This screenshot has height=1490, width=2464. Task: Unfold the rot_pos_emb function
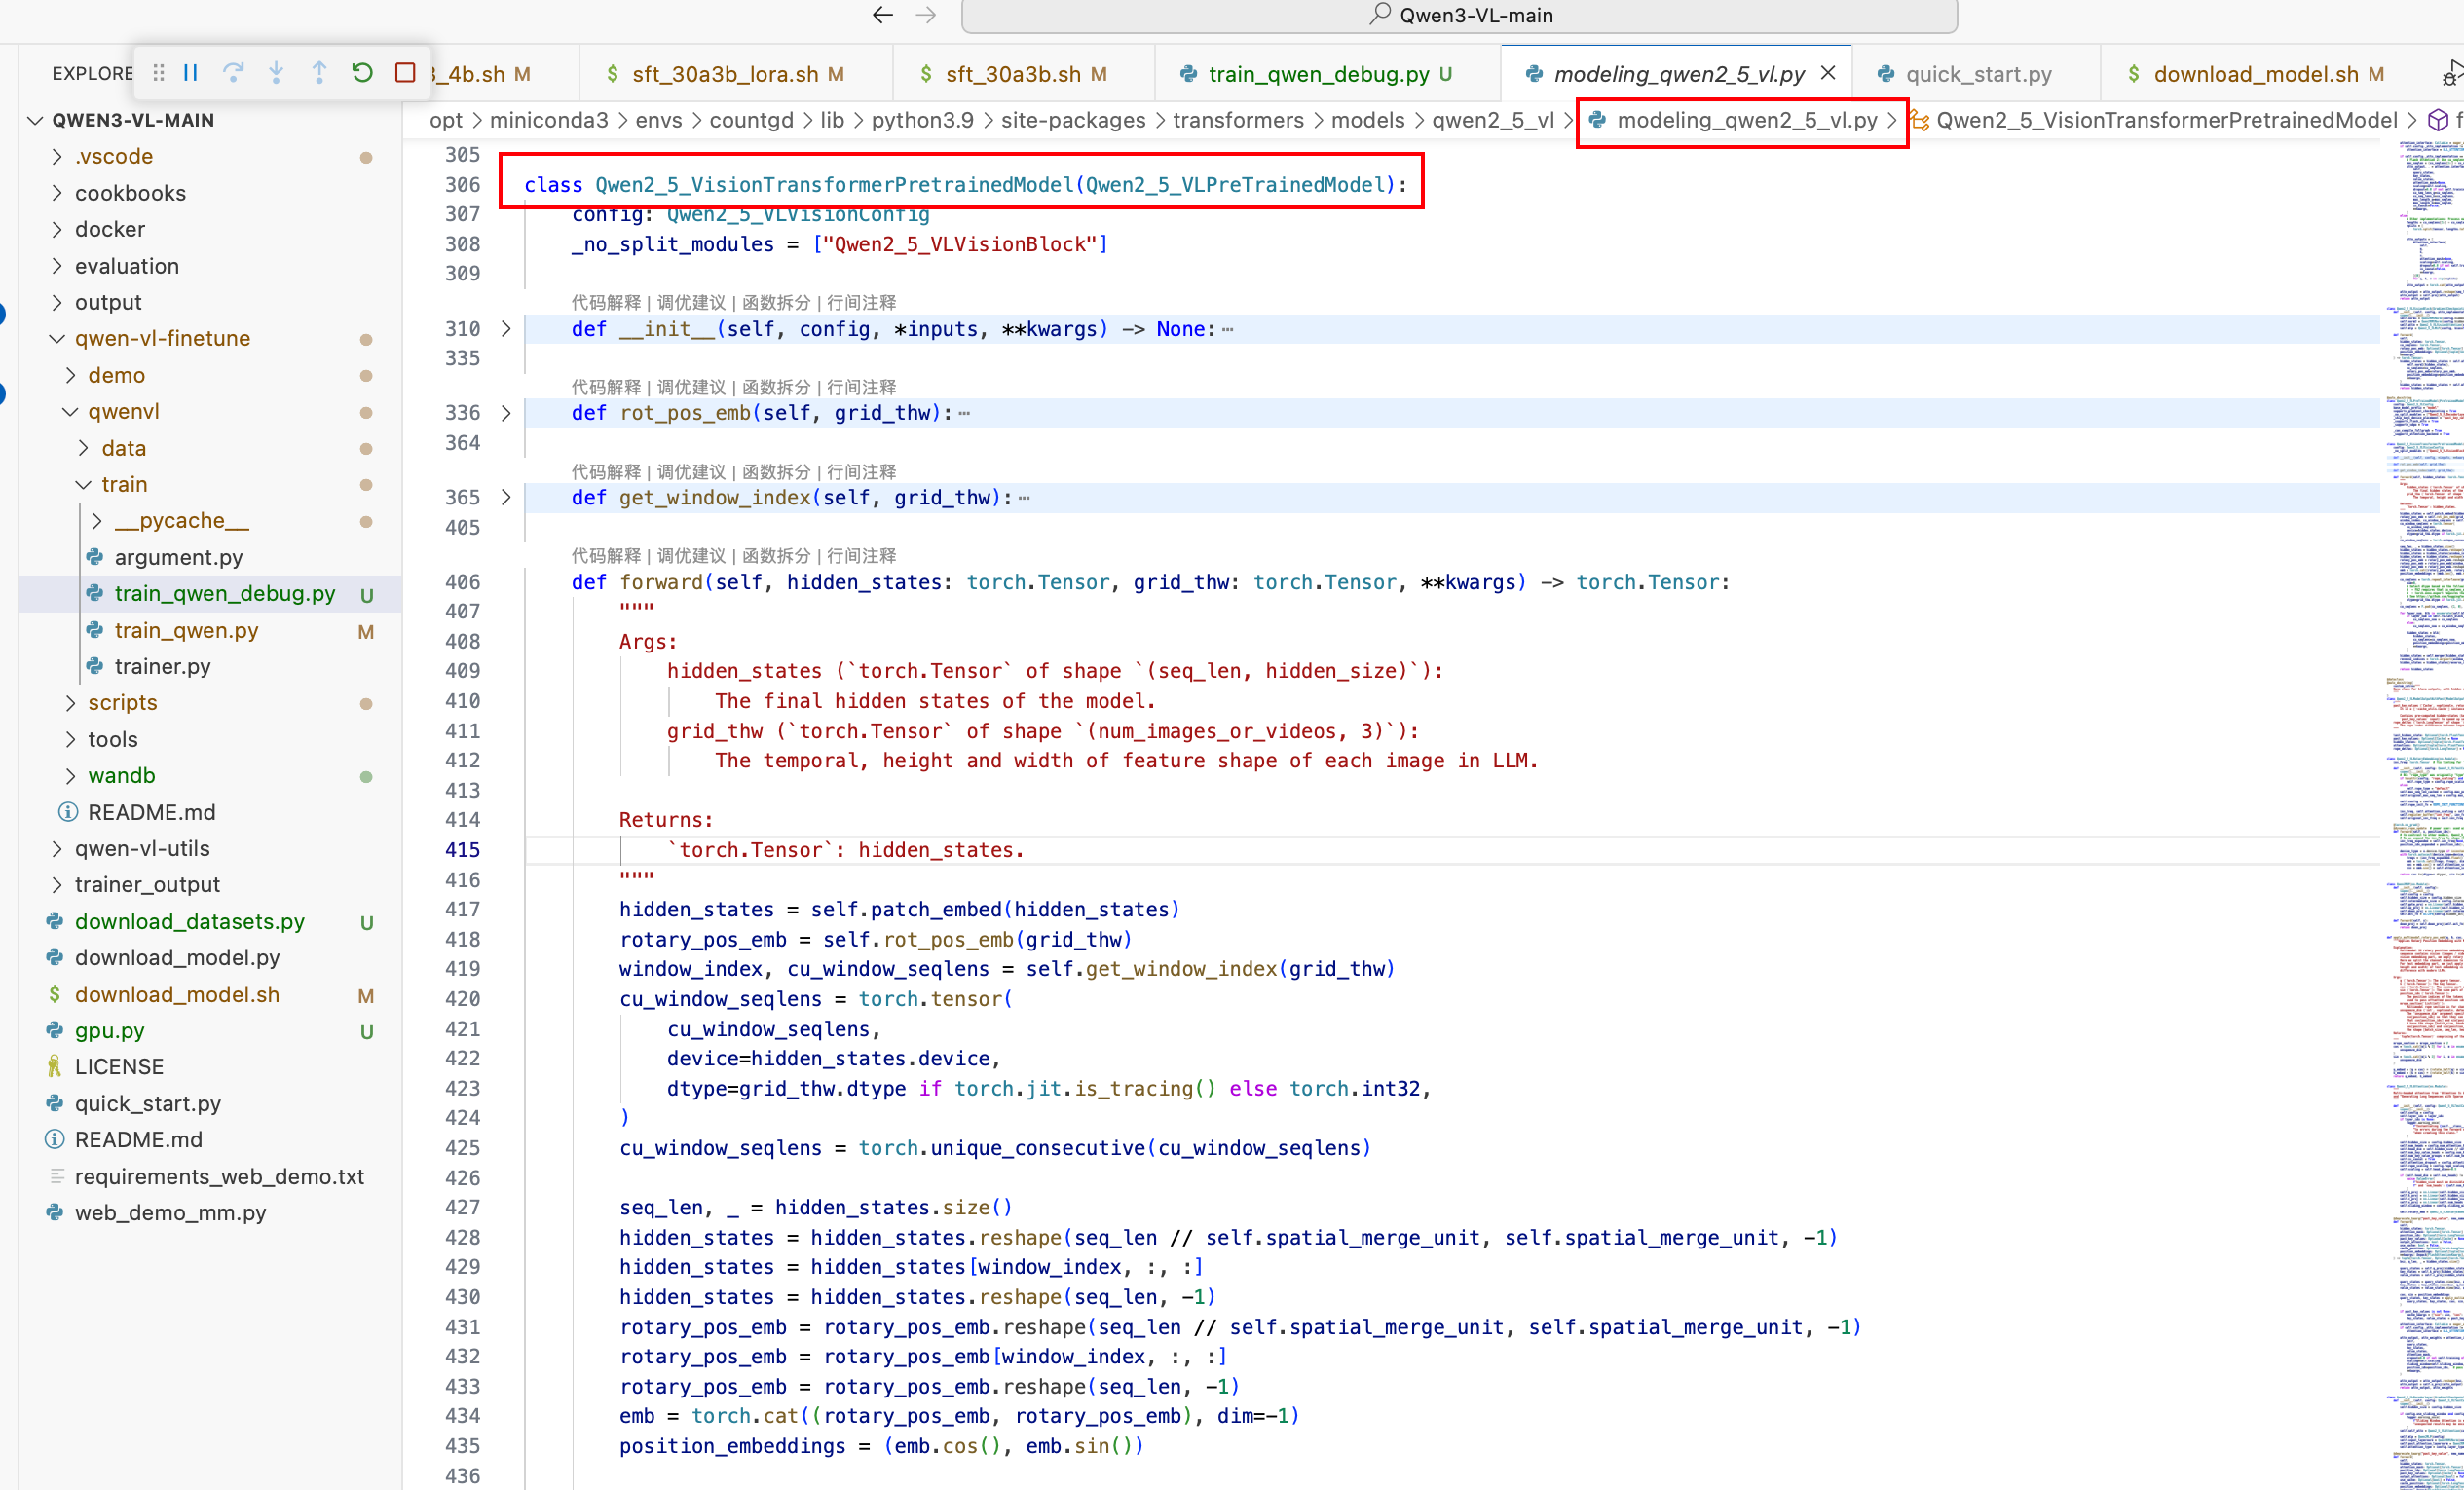coord(506,413)
